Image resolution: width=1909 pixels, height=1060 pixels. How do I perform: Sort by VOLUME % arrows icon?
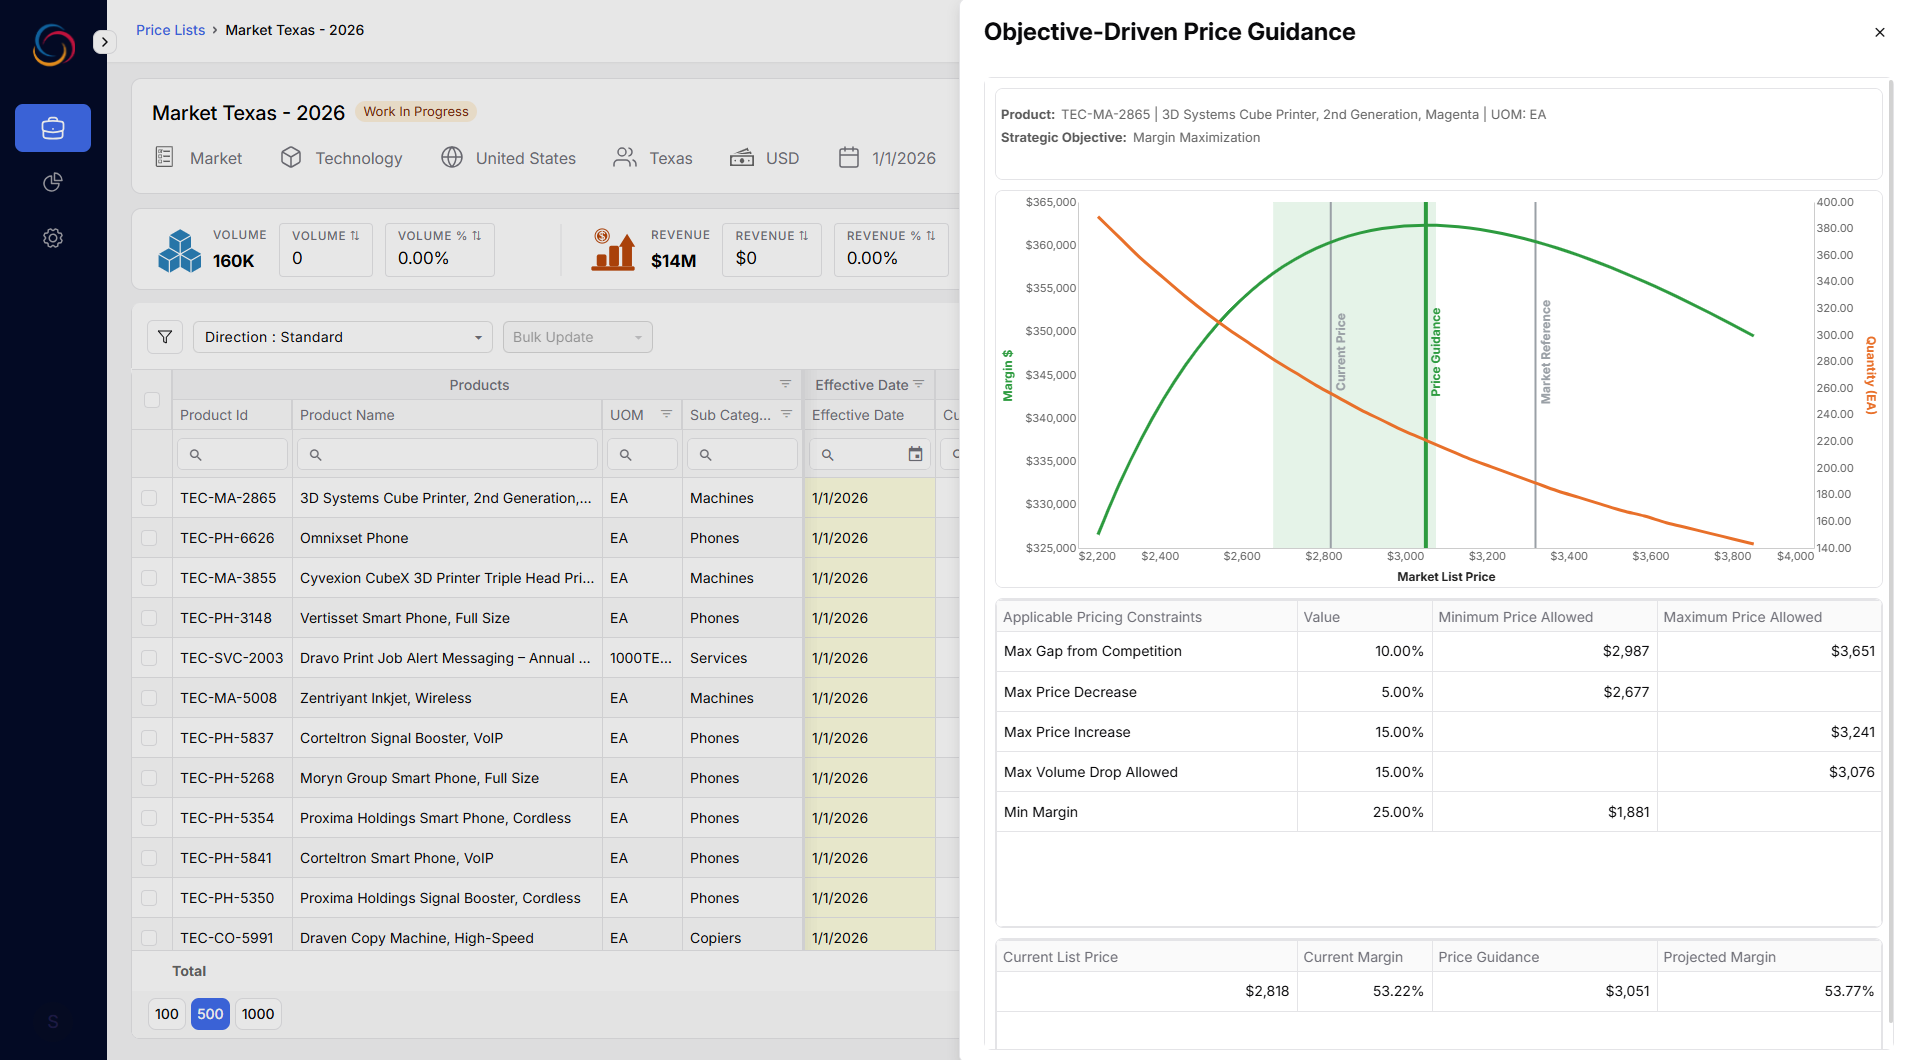(477, 236)
